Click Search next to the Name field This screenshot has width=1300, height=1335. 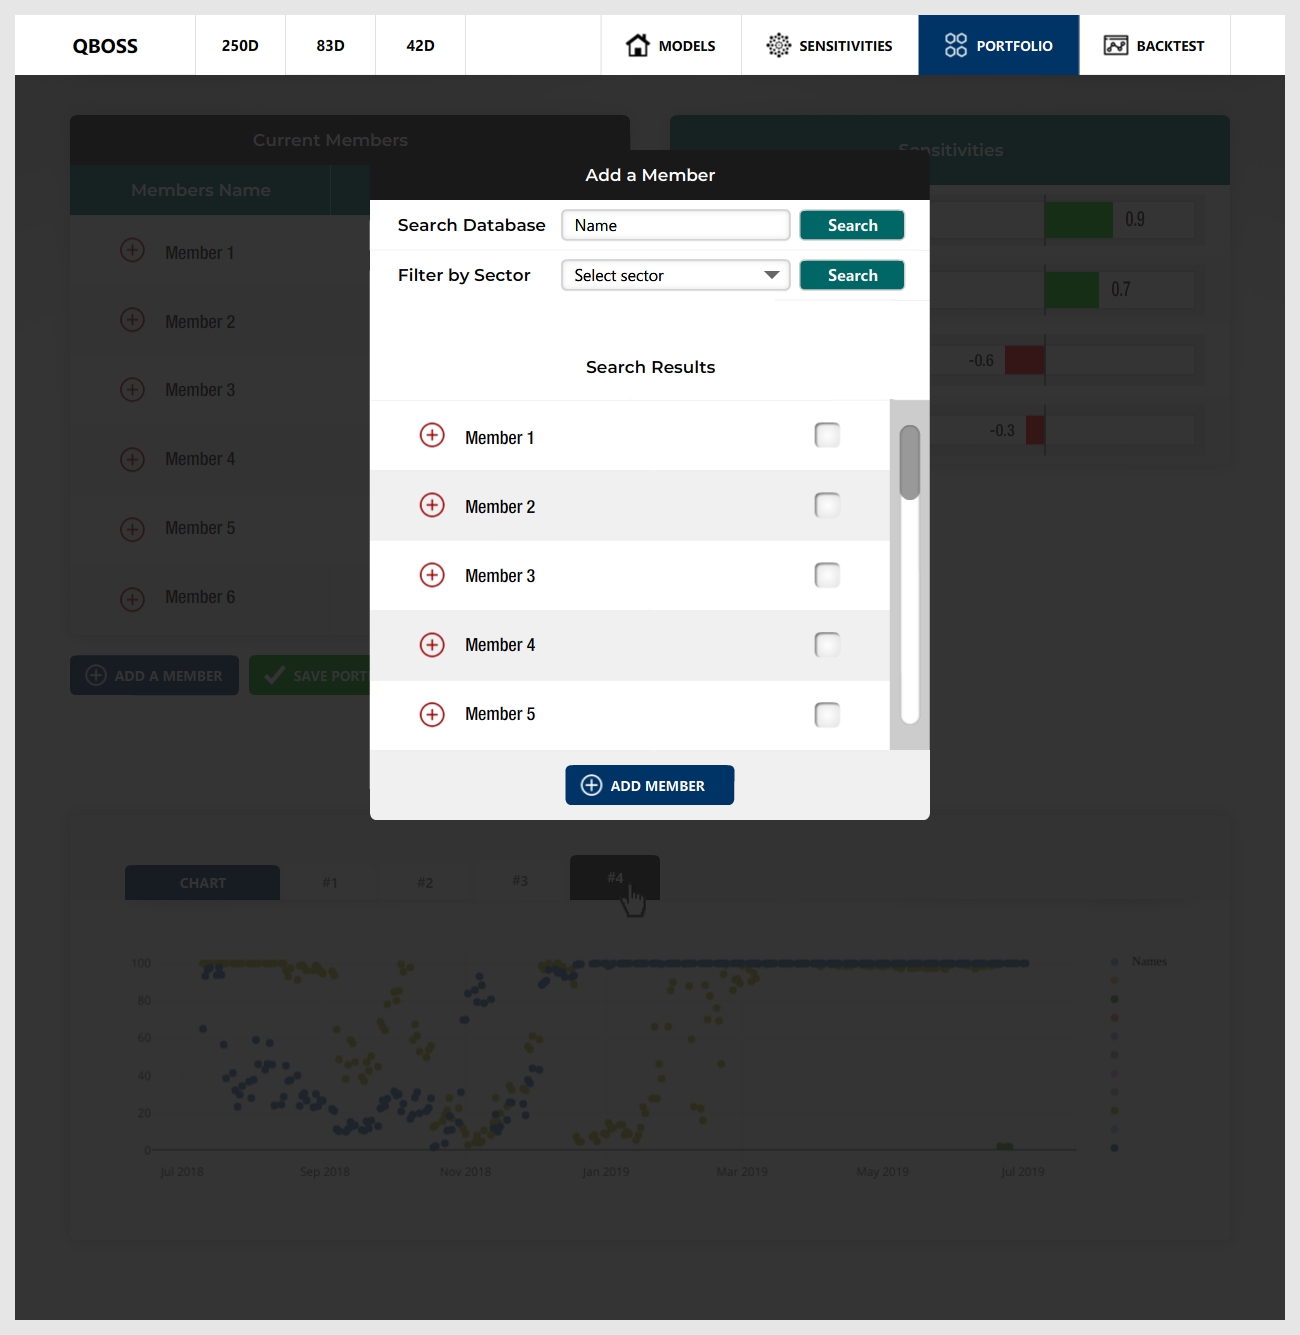[x=852, y=225]
